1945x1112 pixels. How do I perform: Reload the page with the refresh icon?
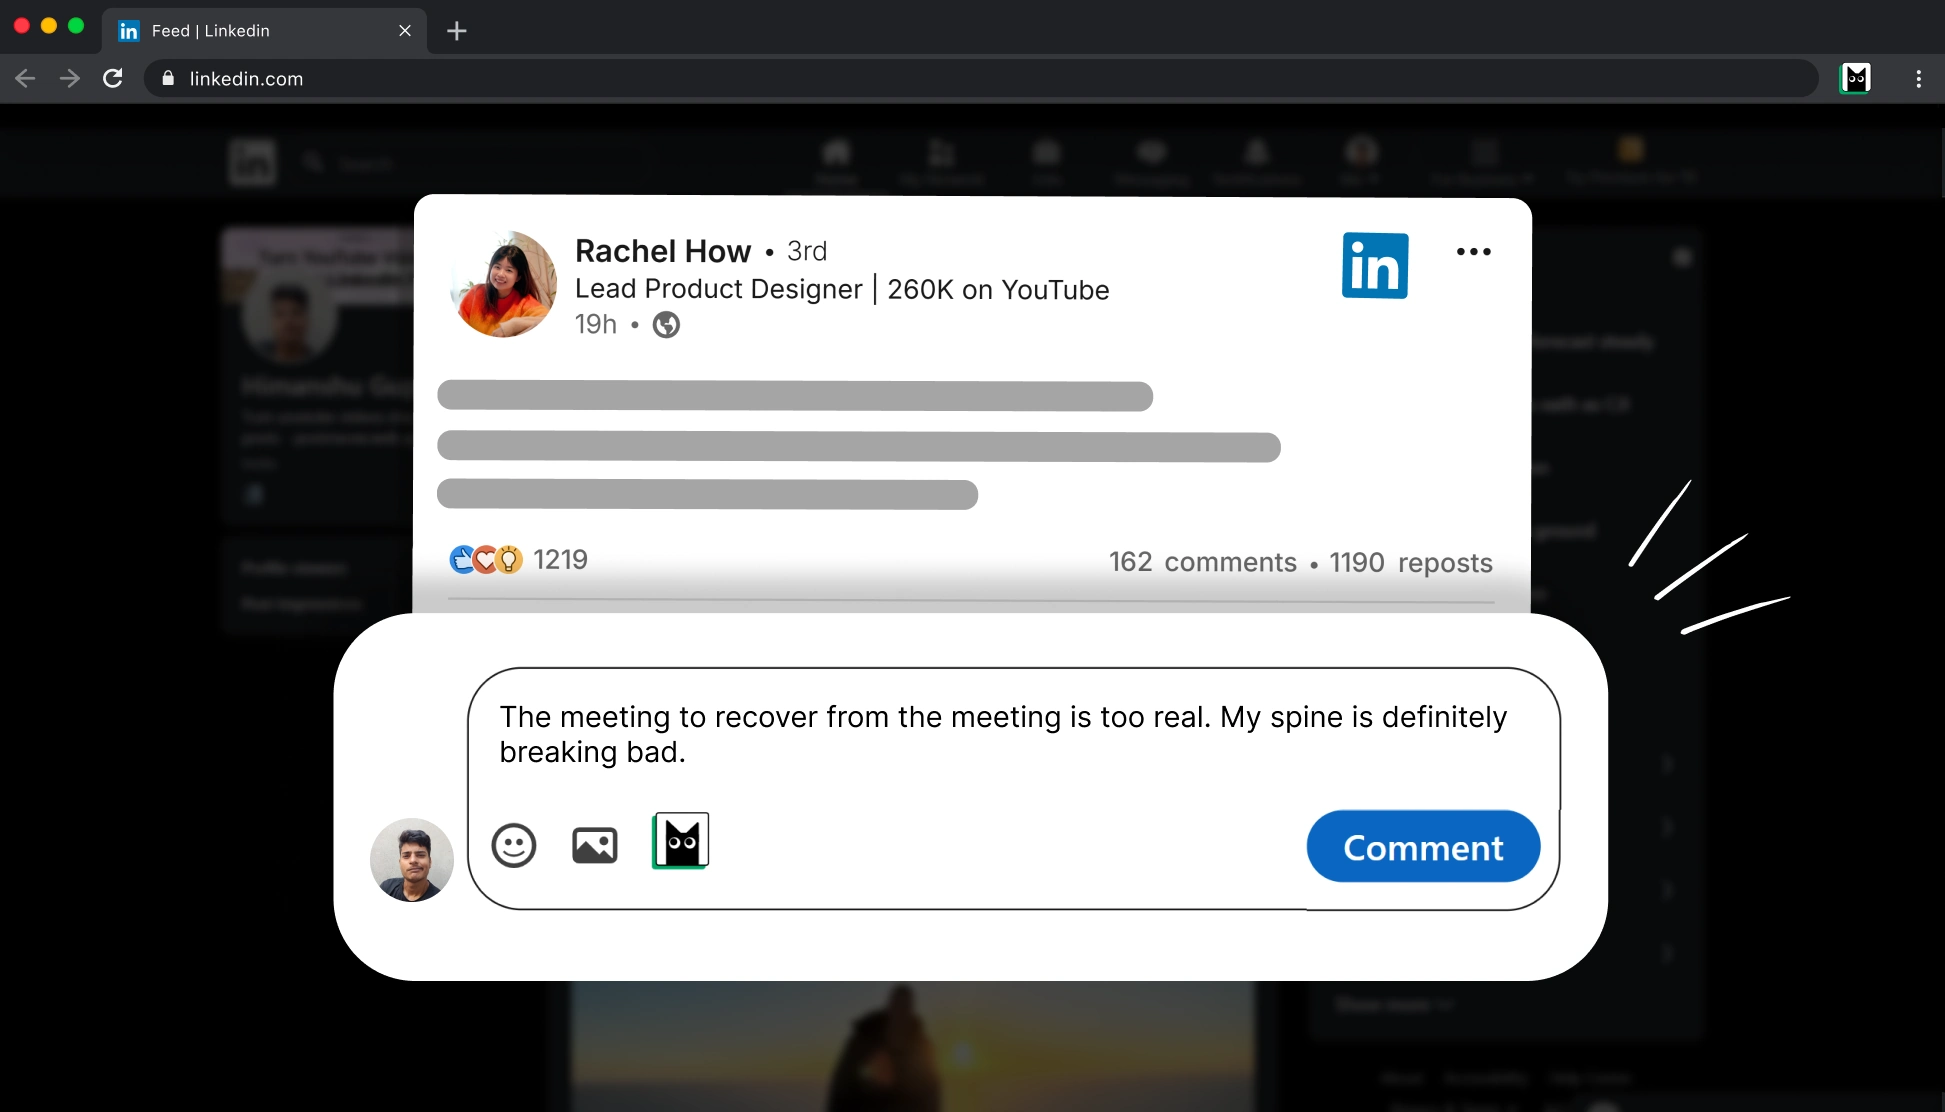113,78
